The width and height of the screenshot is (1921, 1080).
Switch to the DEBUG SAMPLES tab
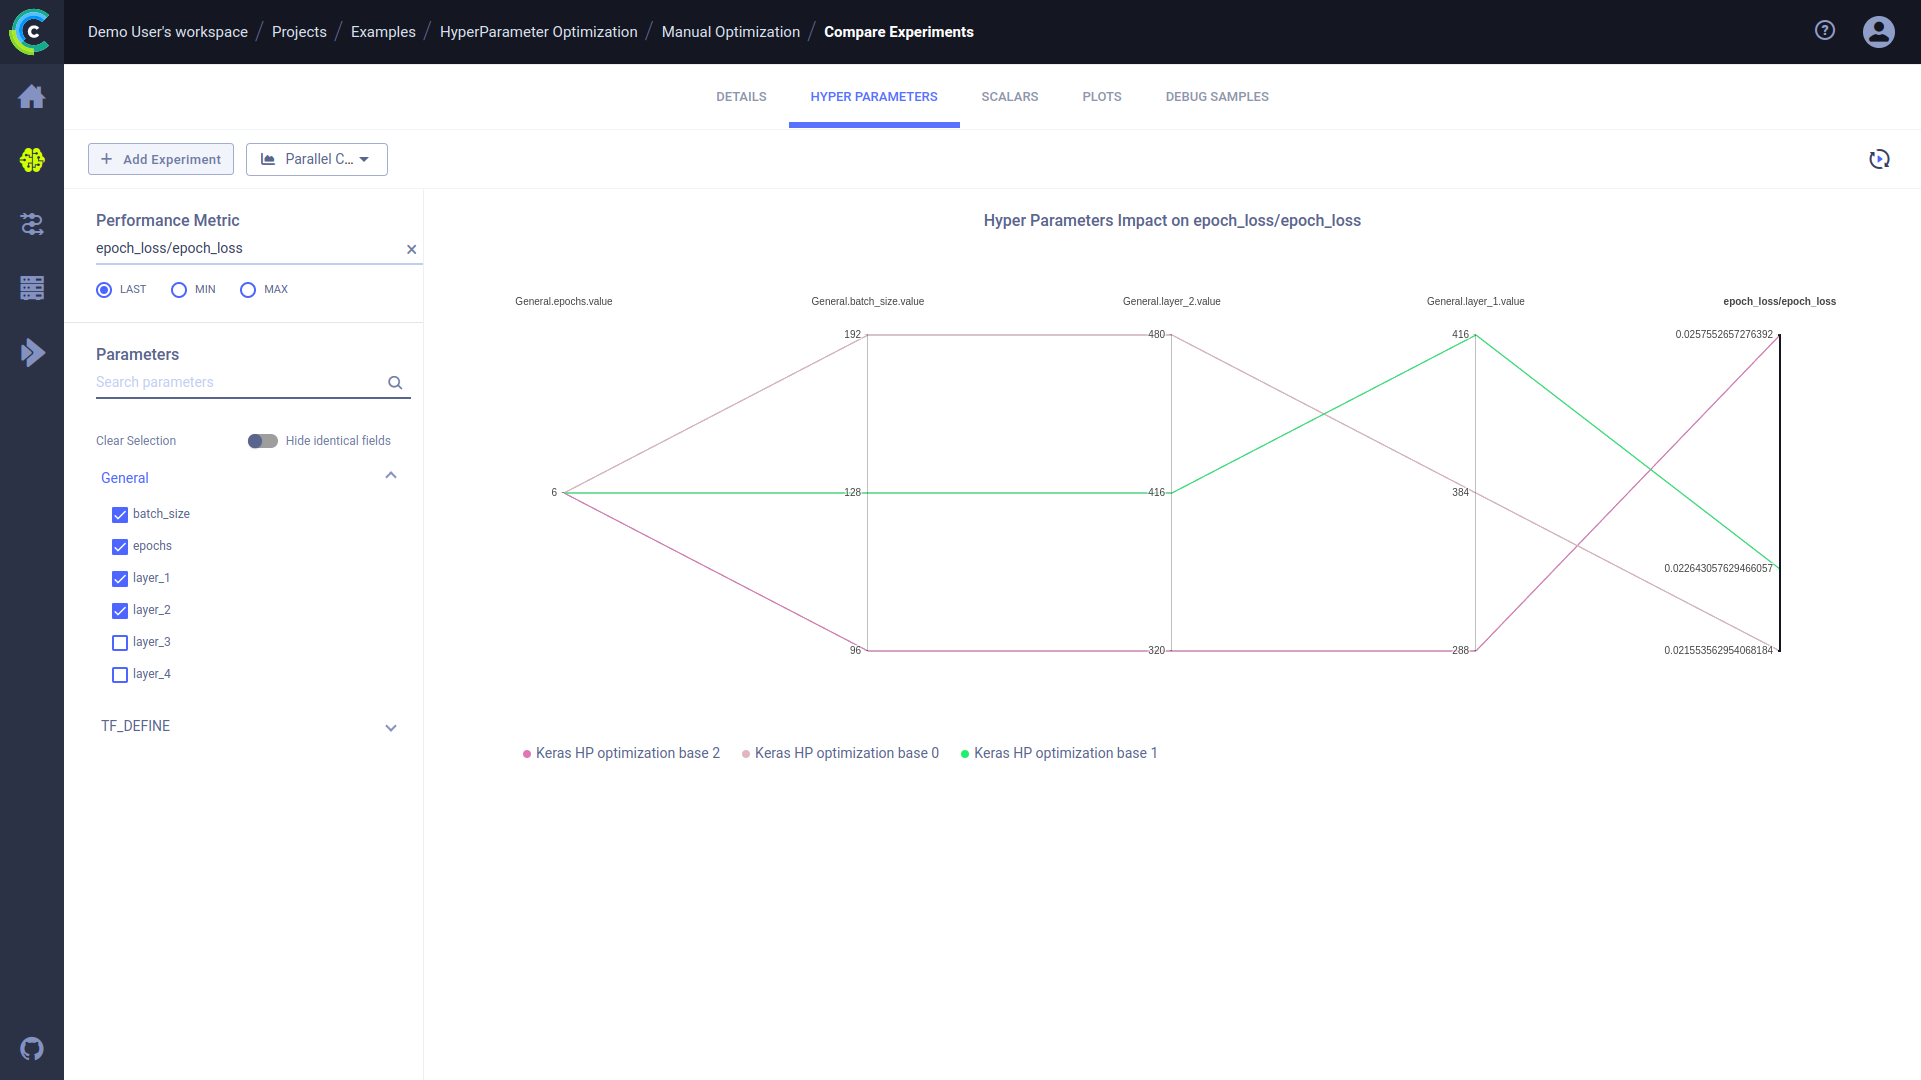[x=1216, y=97]
